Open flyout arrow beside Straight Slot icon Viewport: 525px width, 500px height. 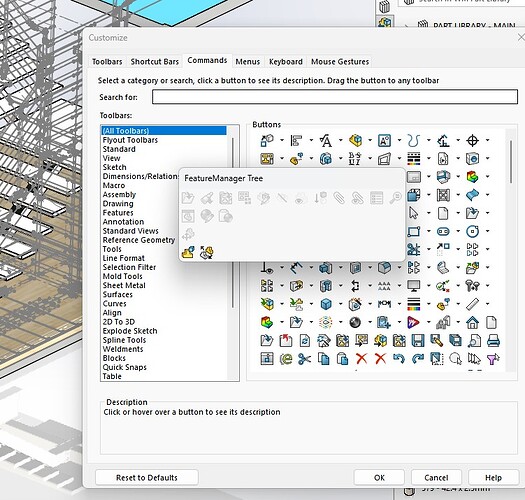(x=458, y=231)
